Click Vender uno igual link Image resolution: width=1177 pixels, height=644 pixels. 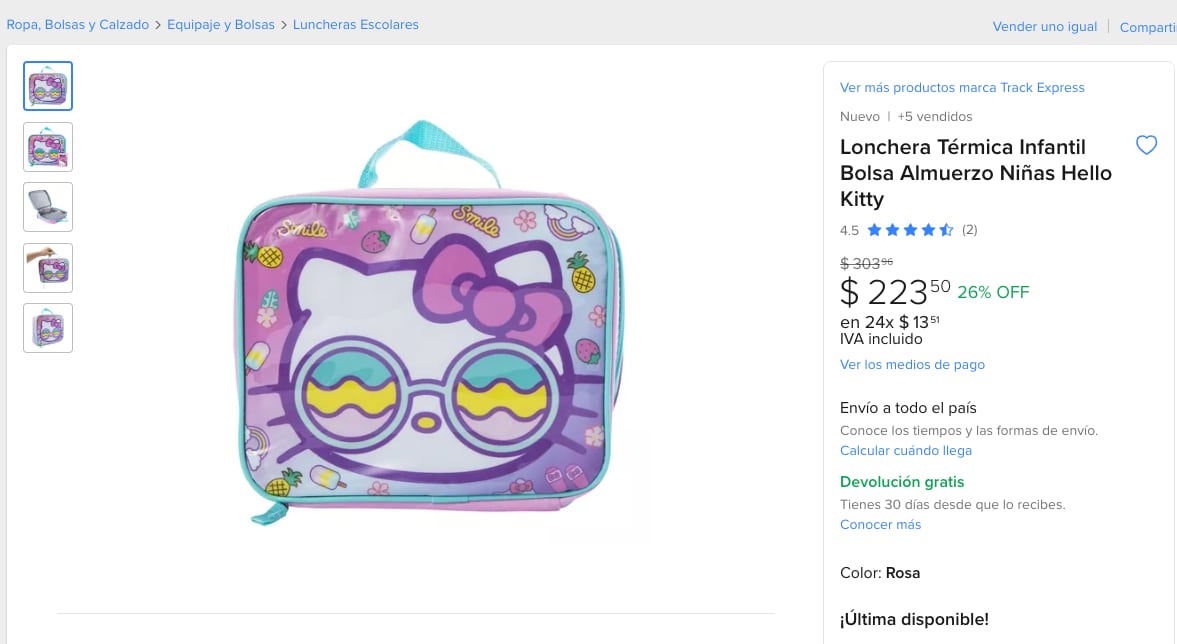(x=1044, y=27)
